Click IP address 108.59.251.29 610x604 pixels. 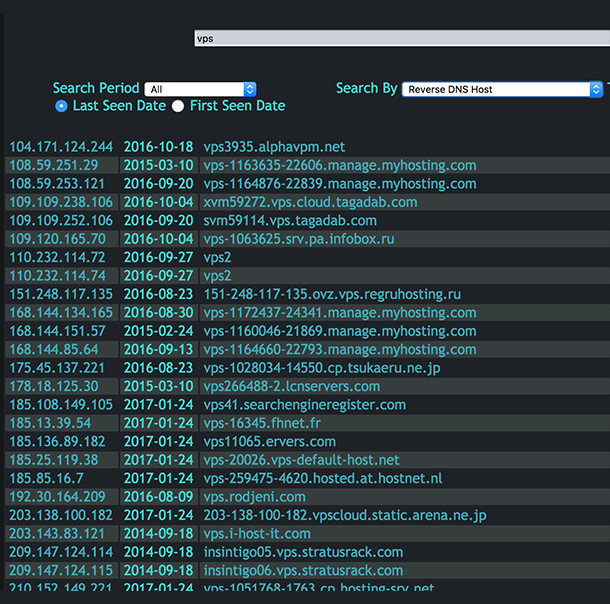click(x=54, y=165)
